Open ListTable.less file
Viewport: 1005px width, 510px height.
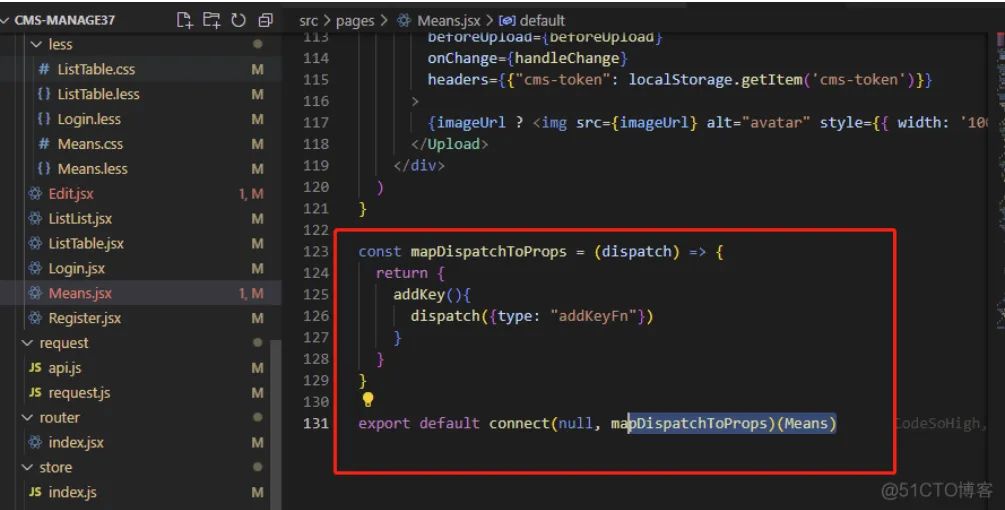(x=99, y=94)
